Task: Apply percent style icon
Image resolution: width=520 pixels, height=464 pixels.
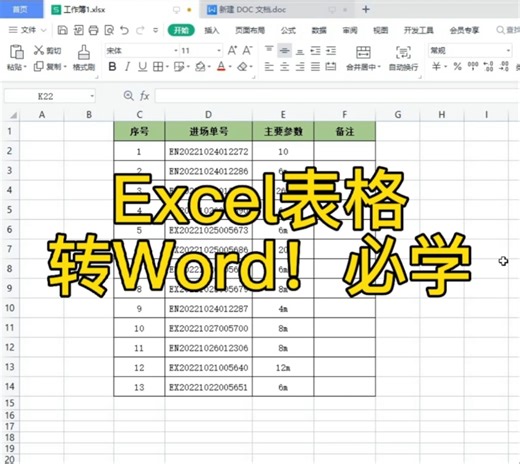Action: coord(457,66)
